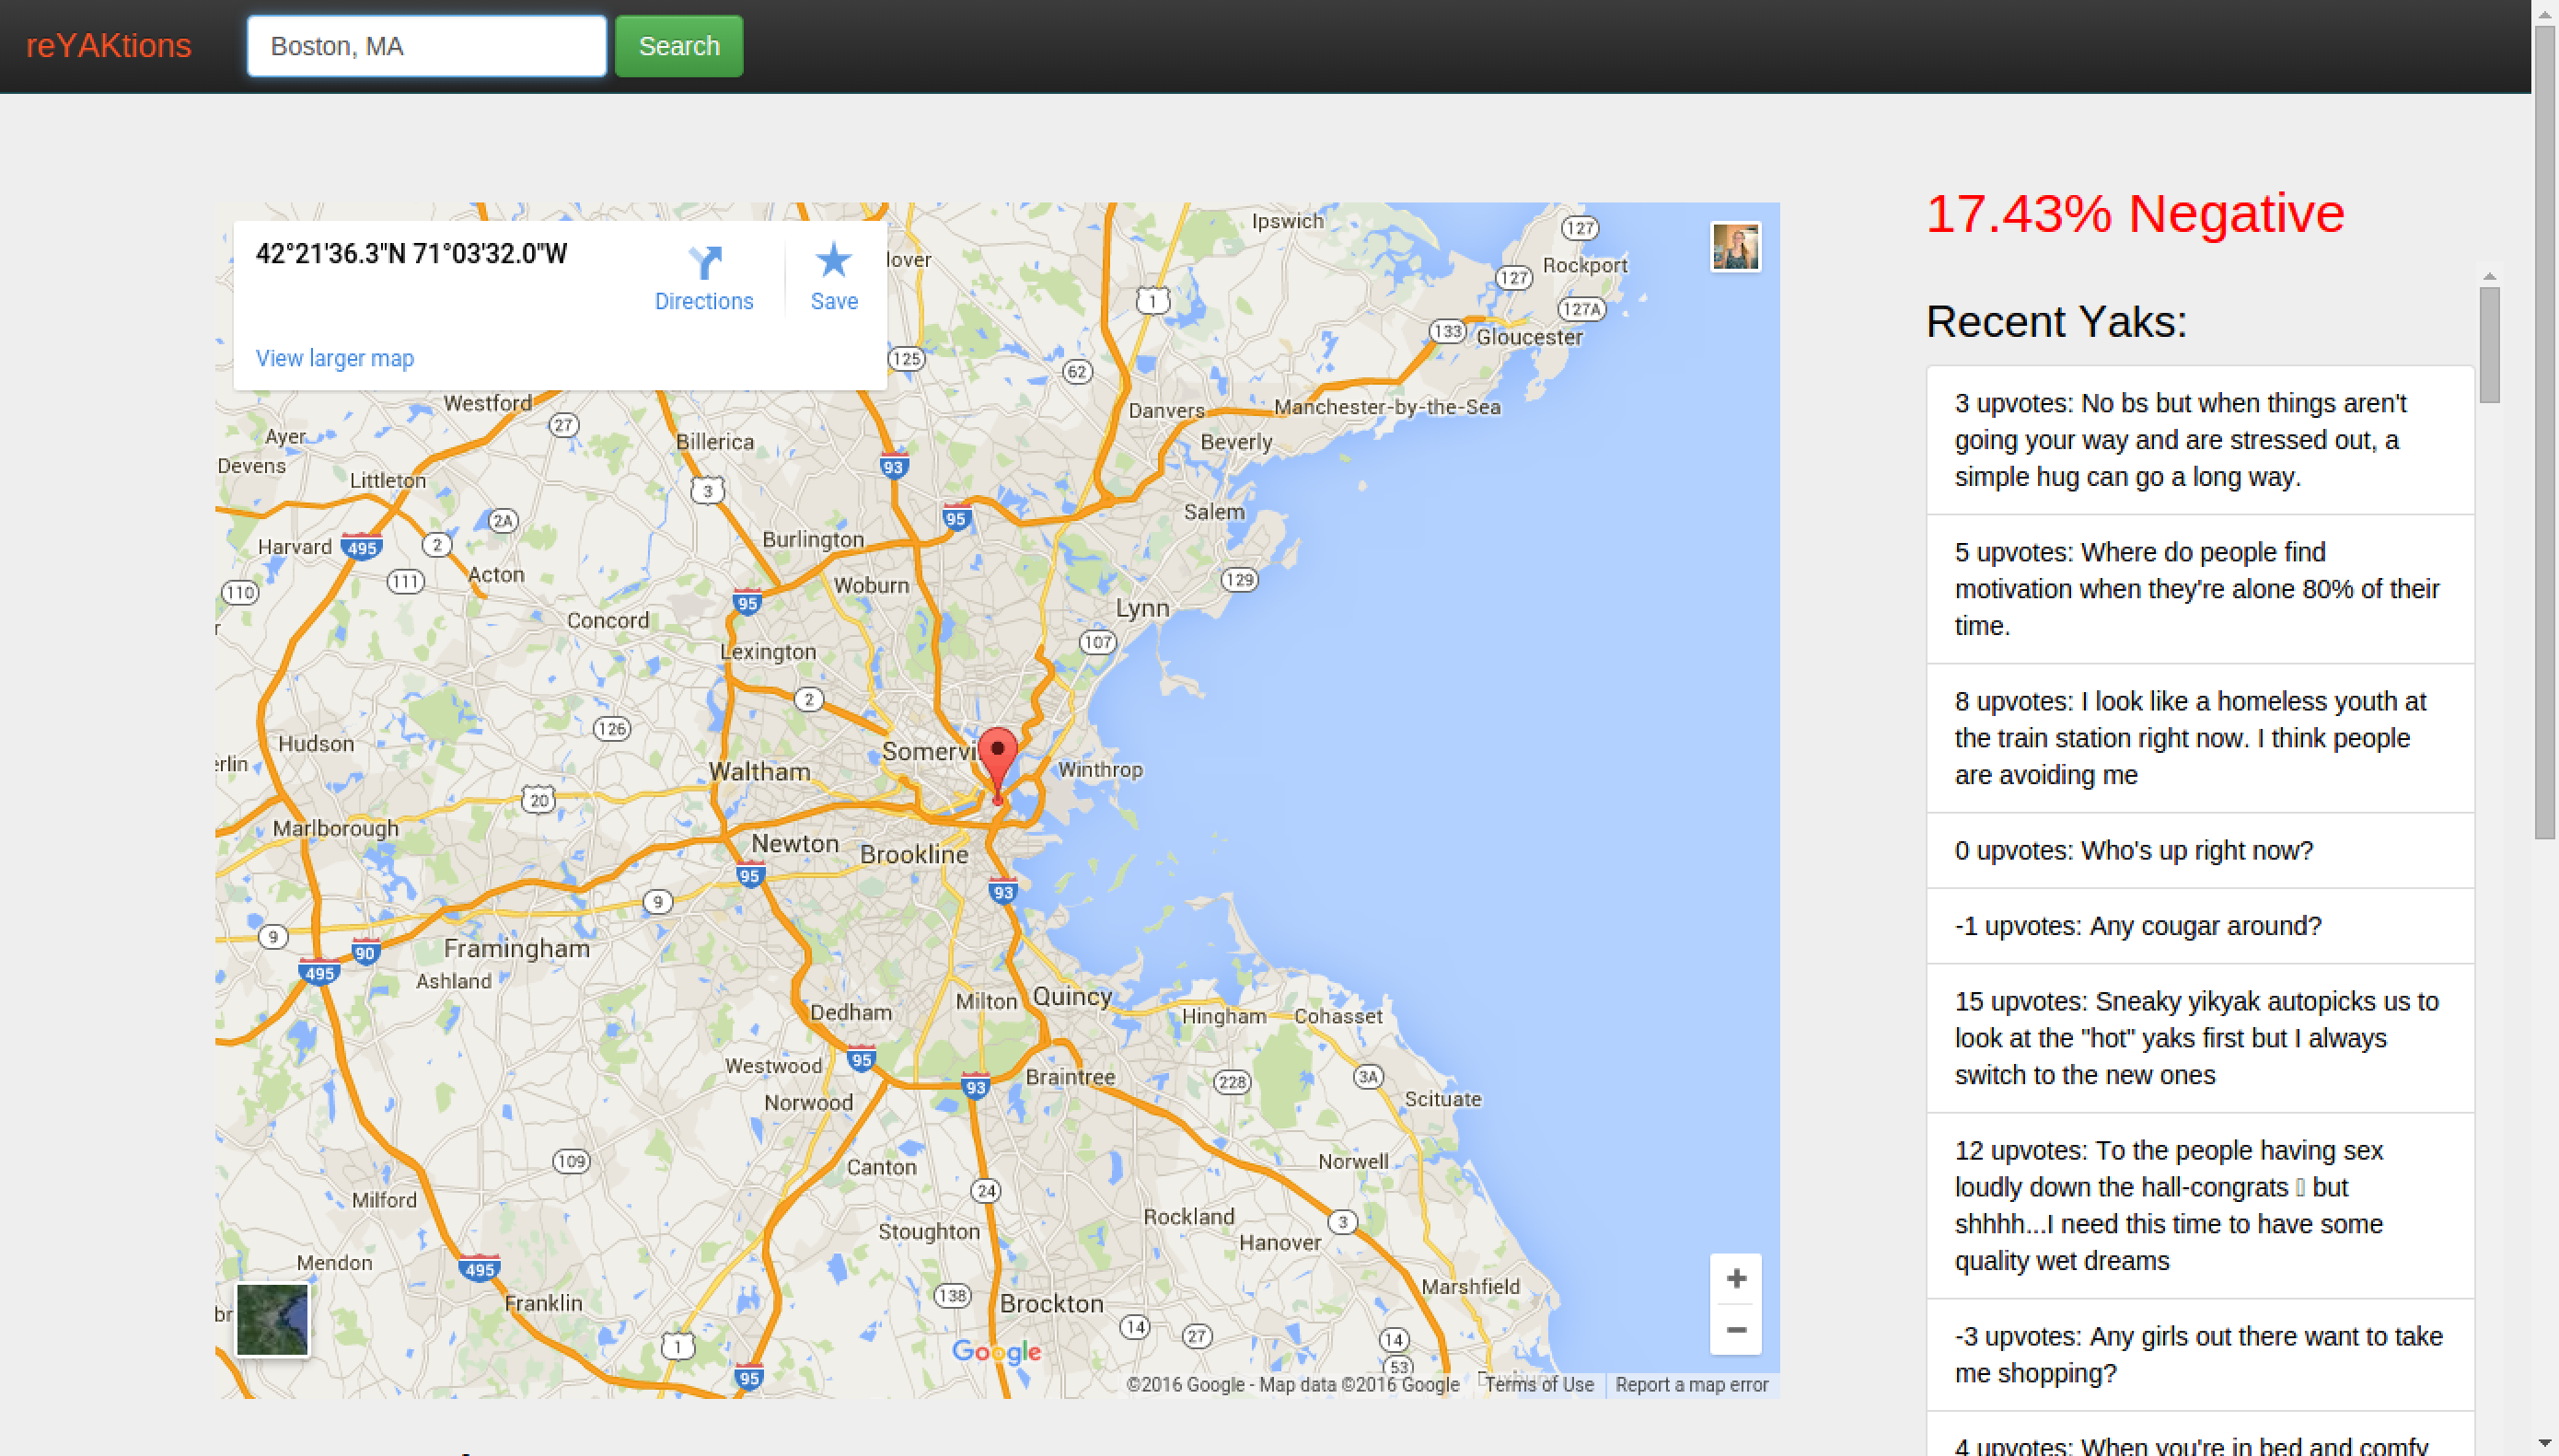Click the yaks list scroll-up arrow
The width and height of the screenshot is (2559, 1456).
[x=2489, y=276]
